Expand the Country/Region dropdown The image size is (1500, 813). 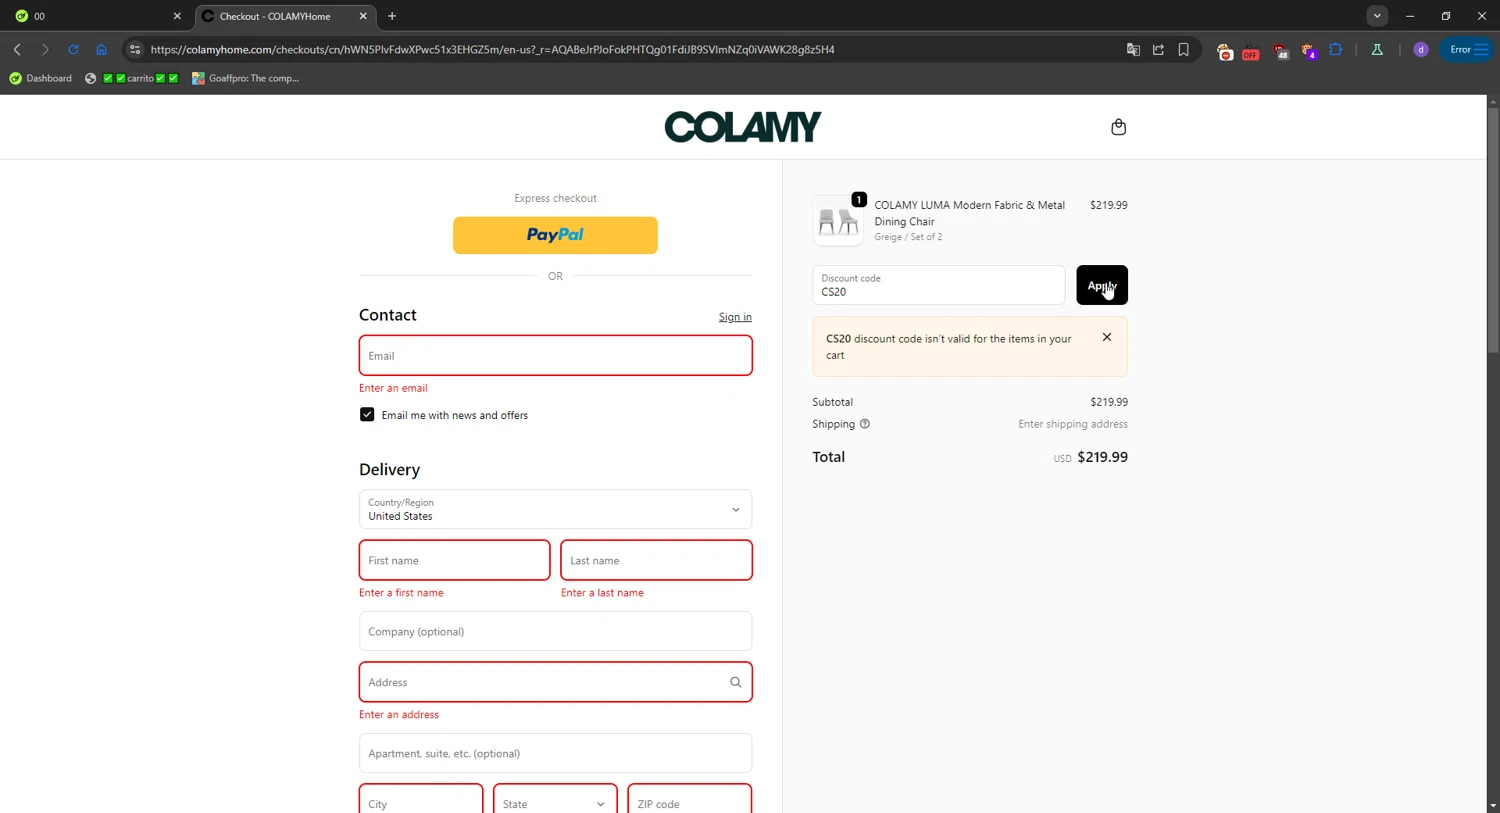[555, 509]
